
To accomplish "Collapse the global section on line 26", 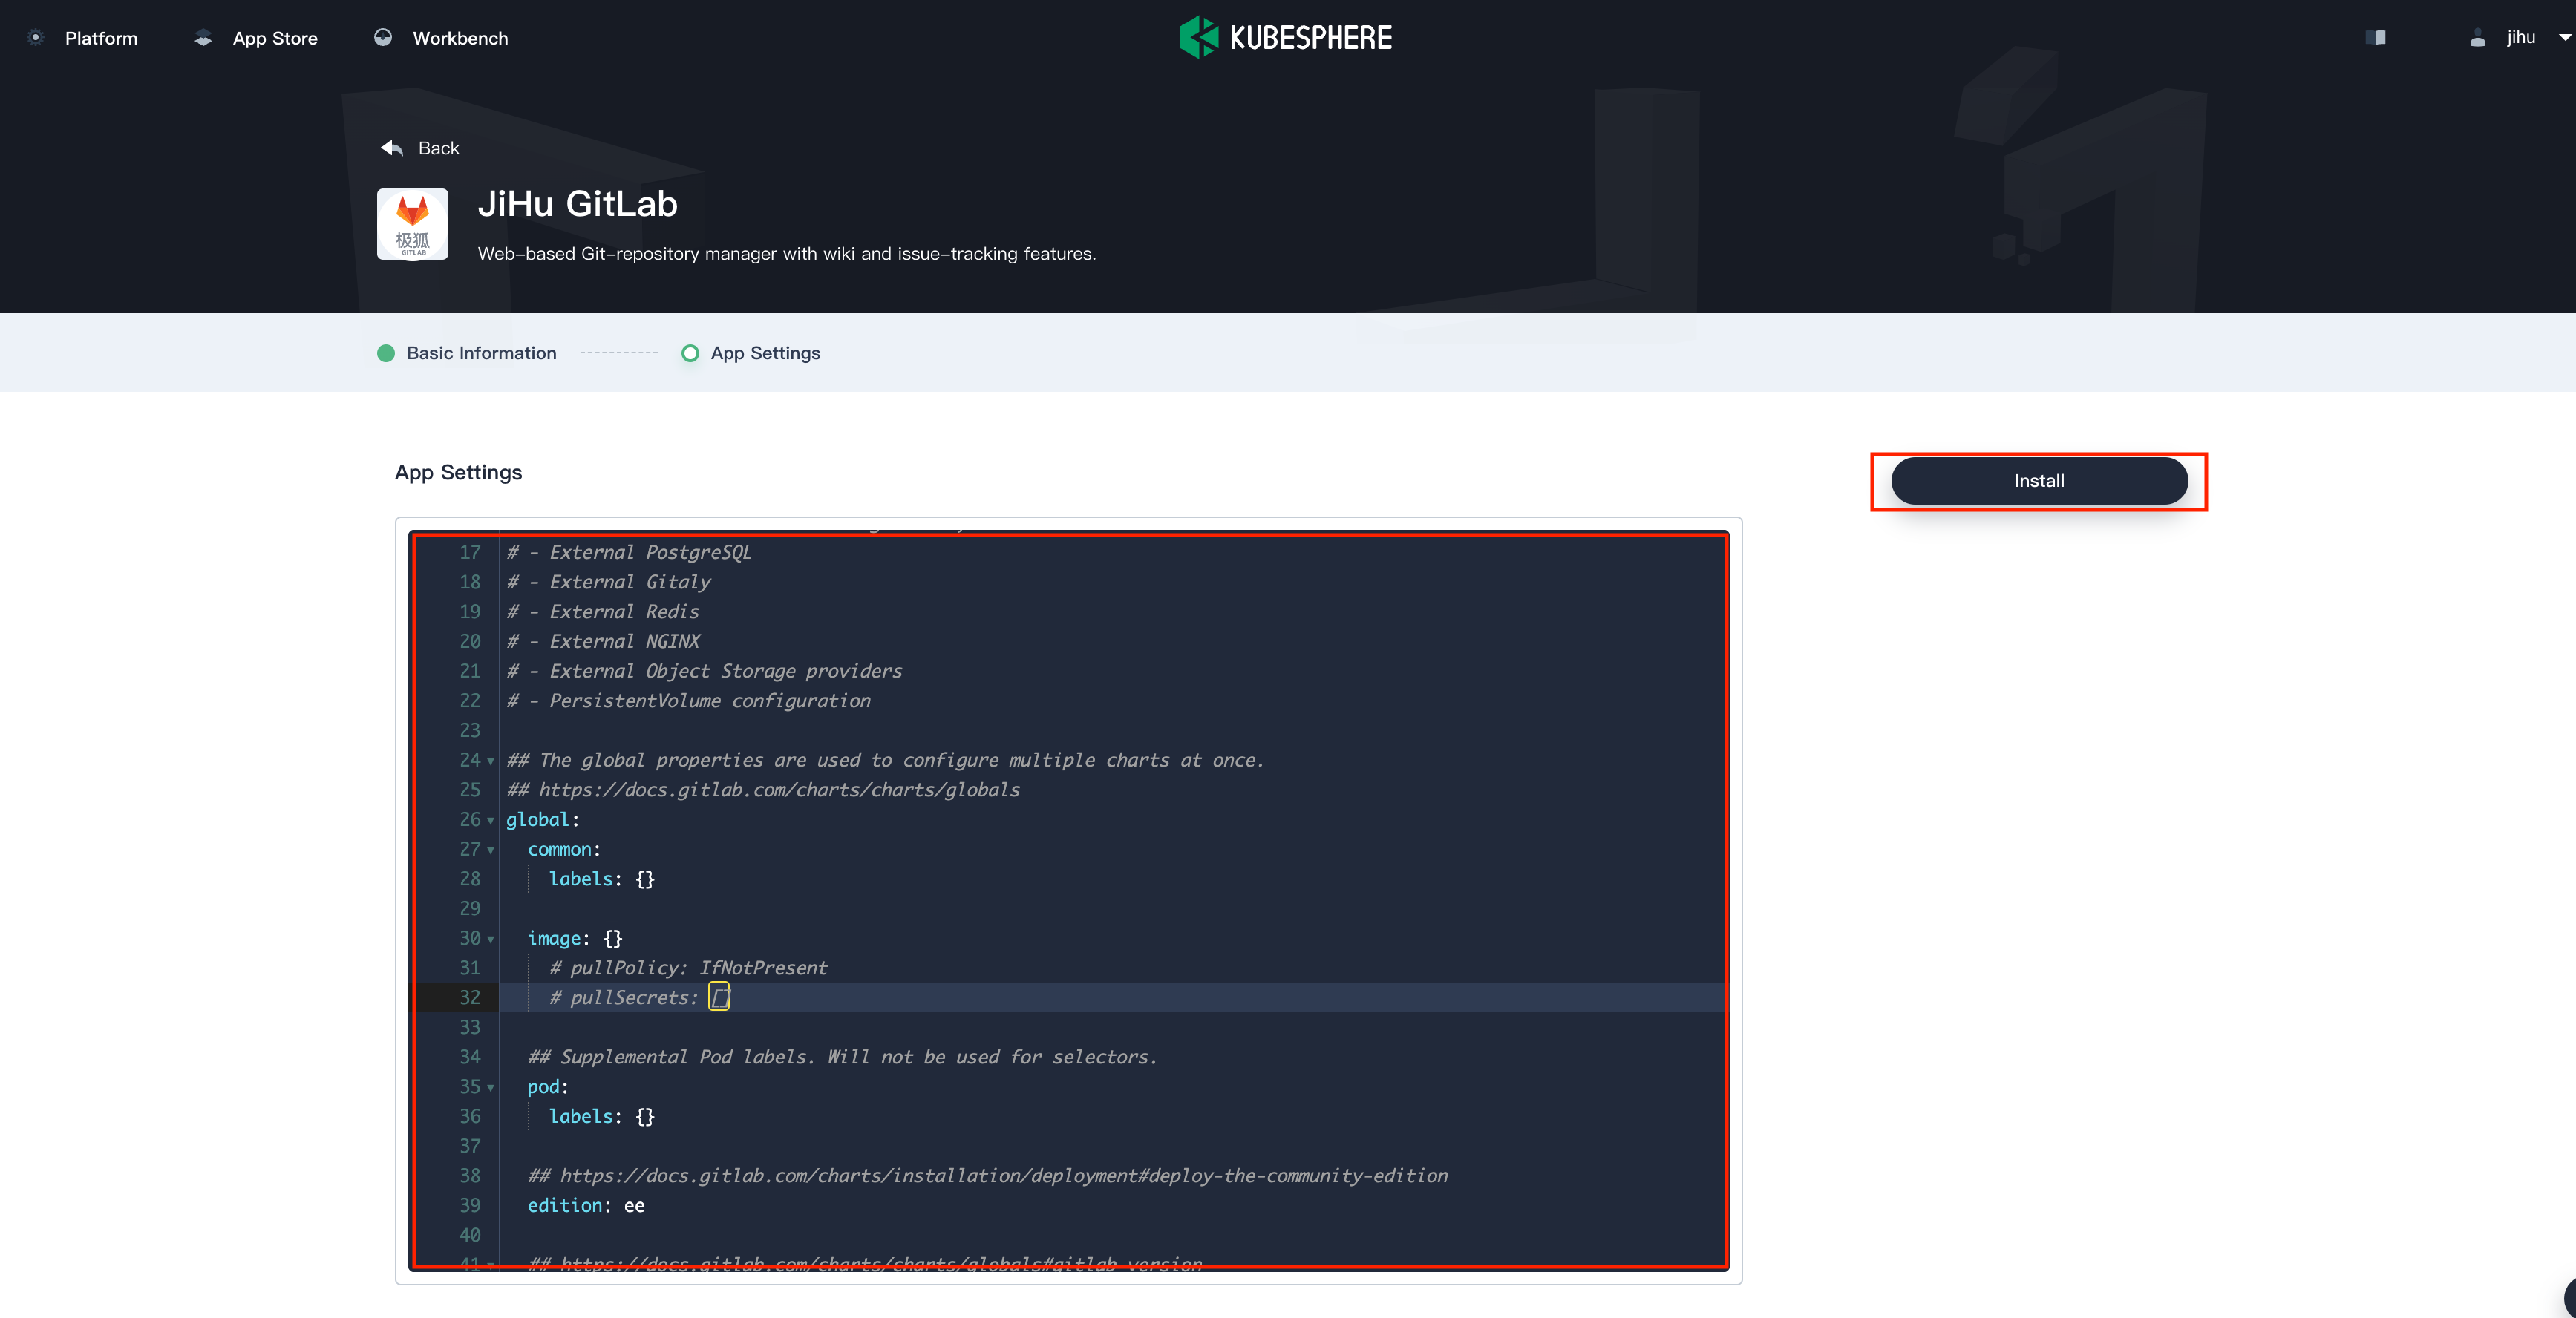I will click(490, 820).
